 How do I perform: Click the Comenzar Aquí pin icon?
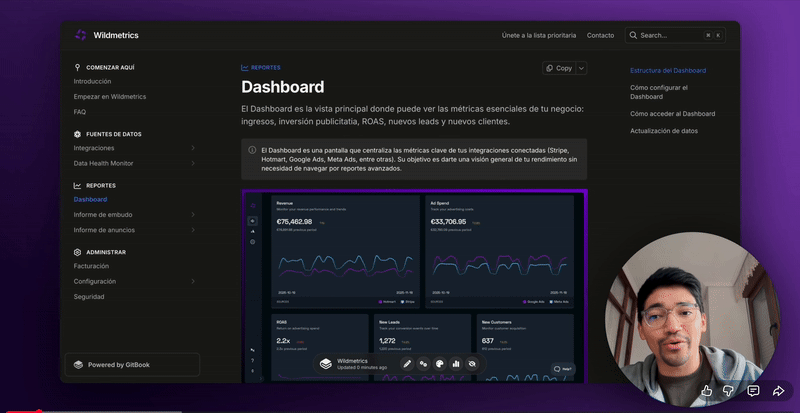[77, 67]
